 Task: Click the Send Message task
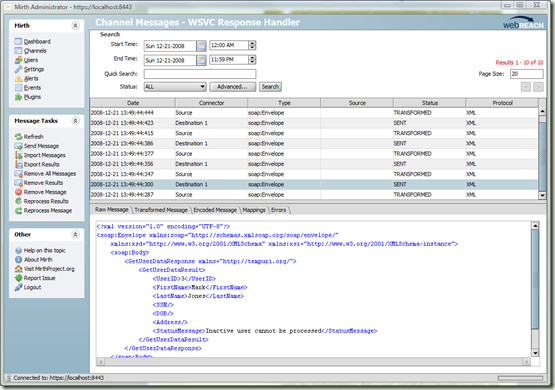coord(37,146)
